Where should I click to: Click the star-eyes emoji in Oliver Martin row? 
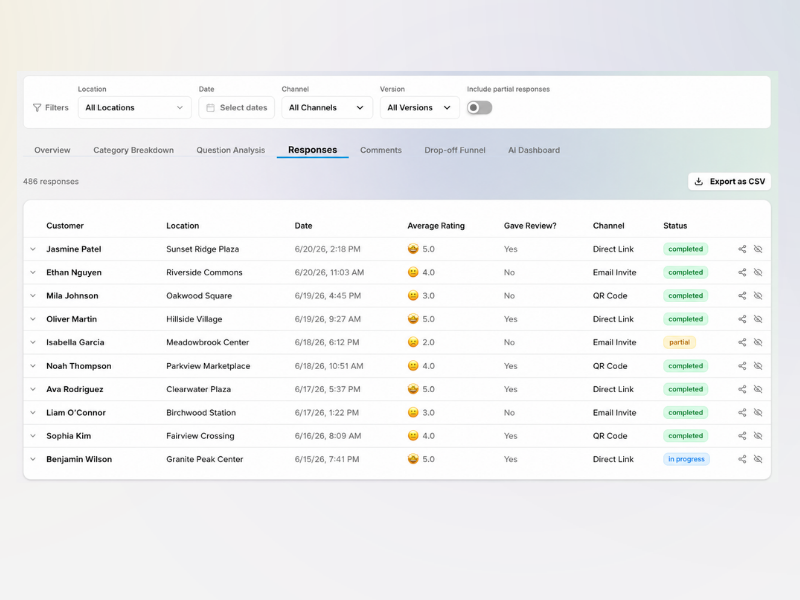pos(413,319)
